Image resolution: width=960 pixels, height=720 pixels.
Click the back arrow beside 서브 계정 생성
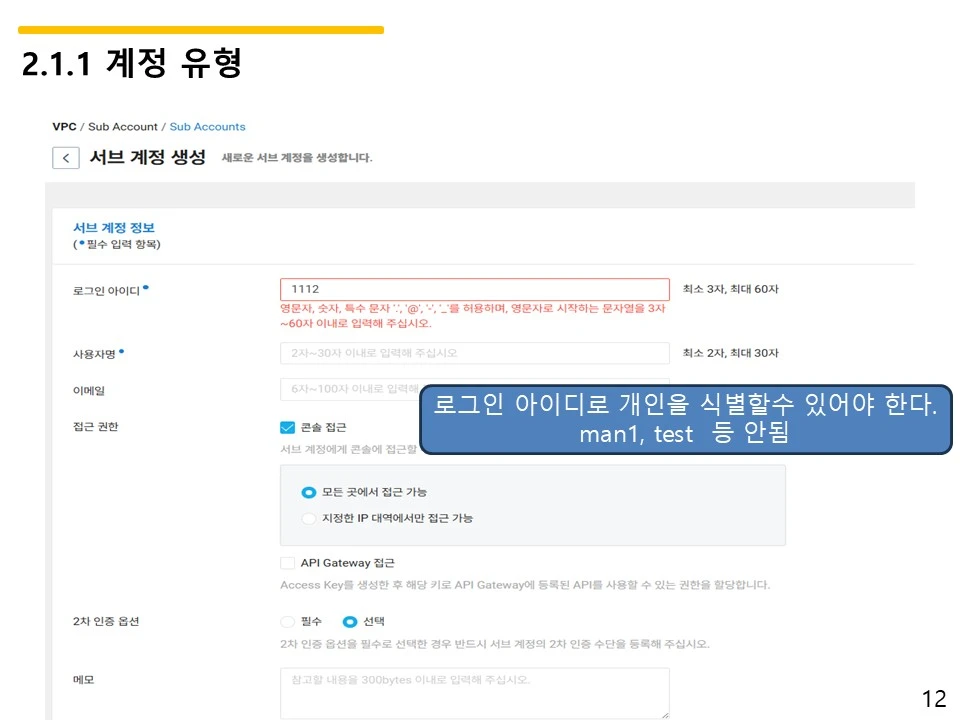click(65, 157)
